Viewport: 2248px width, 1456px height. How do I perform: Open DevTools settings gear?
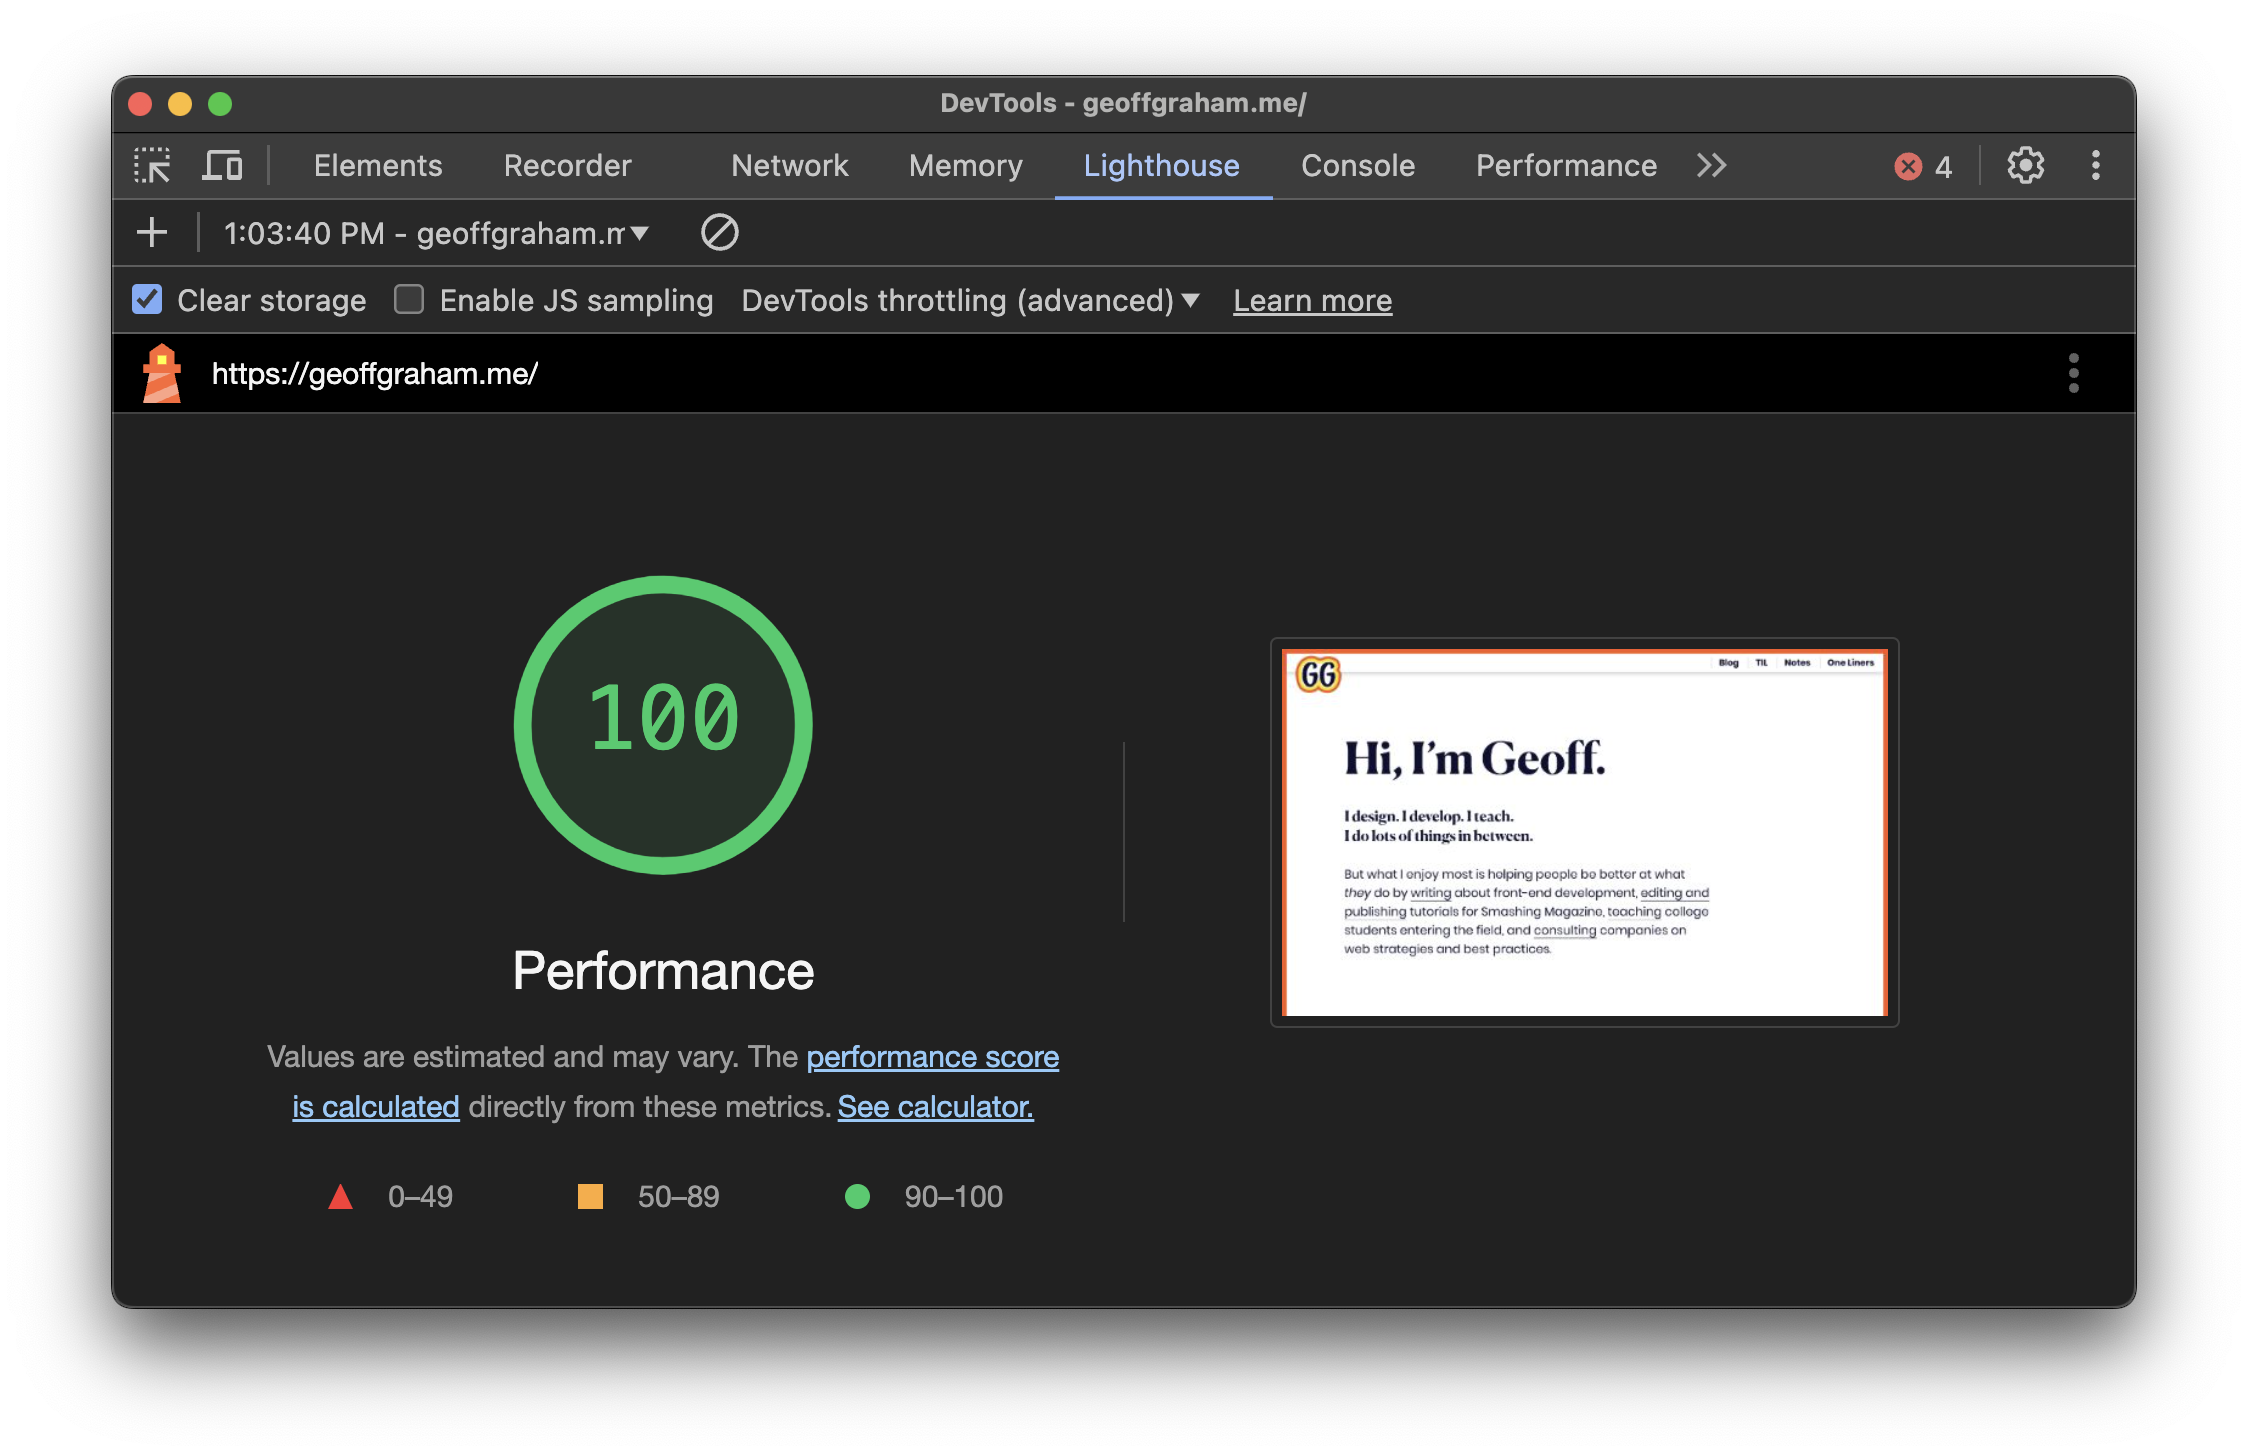point(2025,165)
